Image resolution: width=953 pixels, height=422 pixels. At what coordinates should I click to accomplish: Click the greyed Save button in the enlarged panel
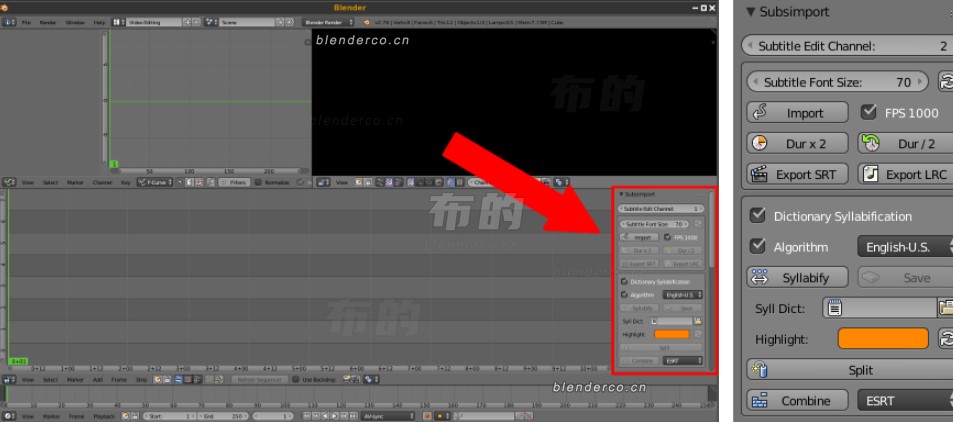pos(905,278)
